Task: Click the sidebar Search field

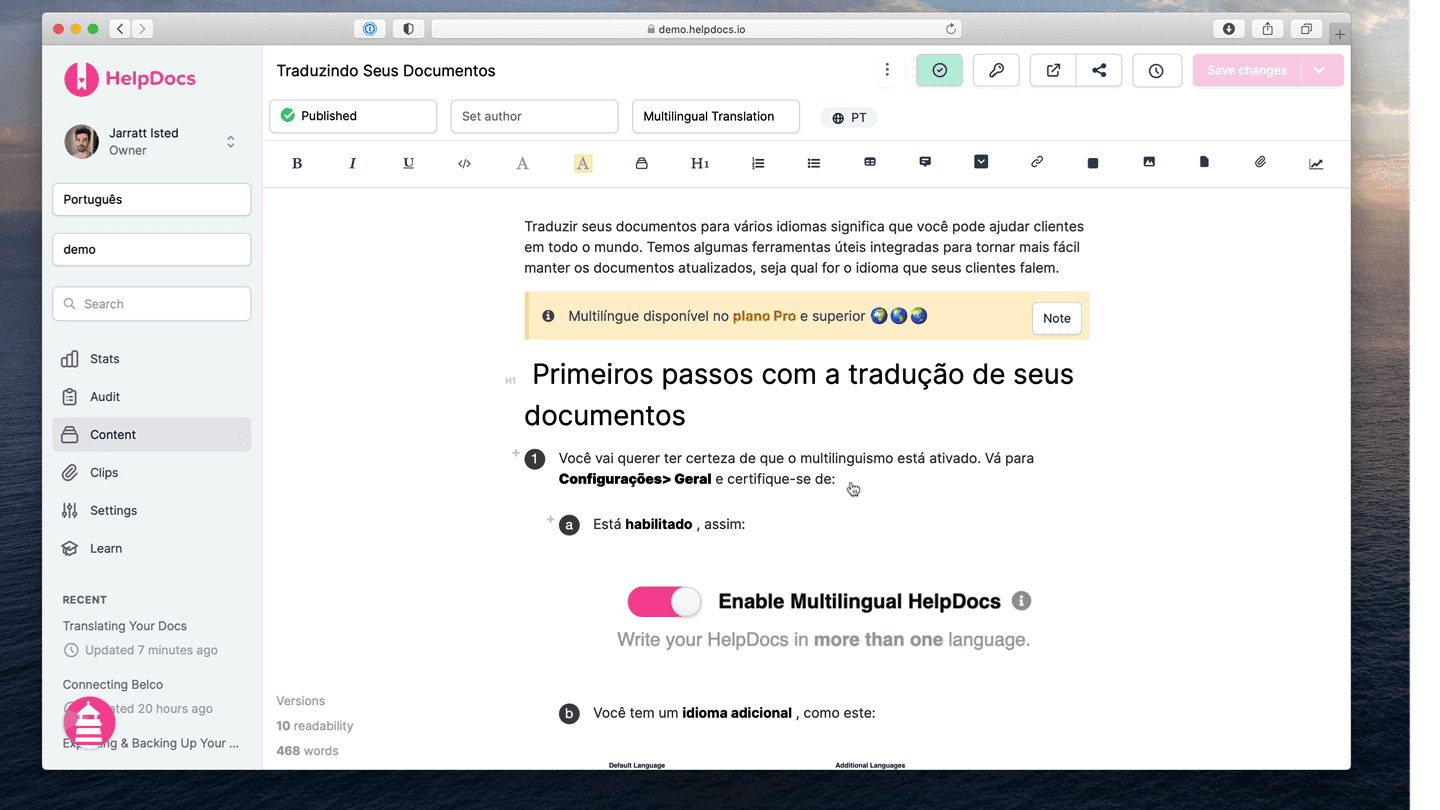Action: pos(152,304)
